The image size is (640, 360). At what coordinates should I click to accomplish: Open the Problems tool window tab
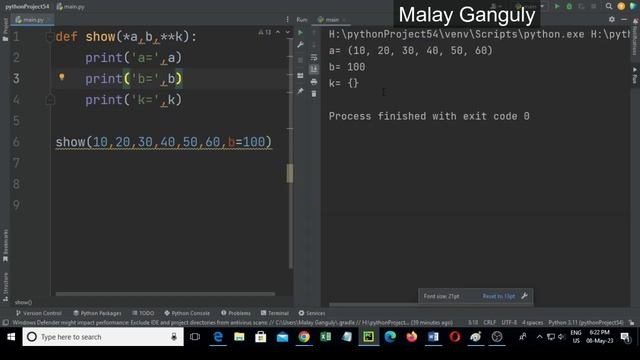click(236, 313)
